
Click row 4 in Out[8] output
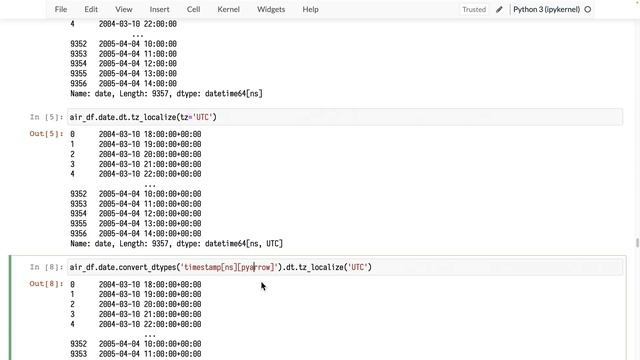pyautogui.click(x=136, y=324)
